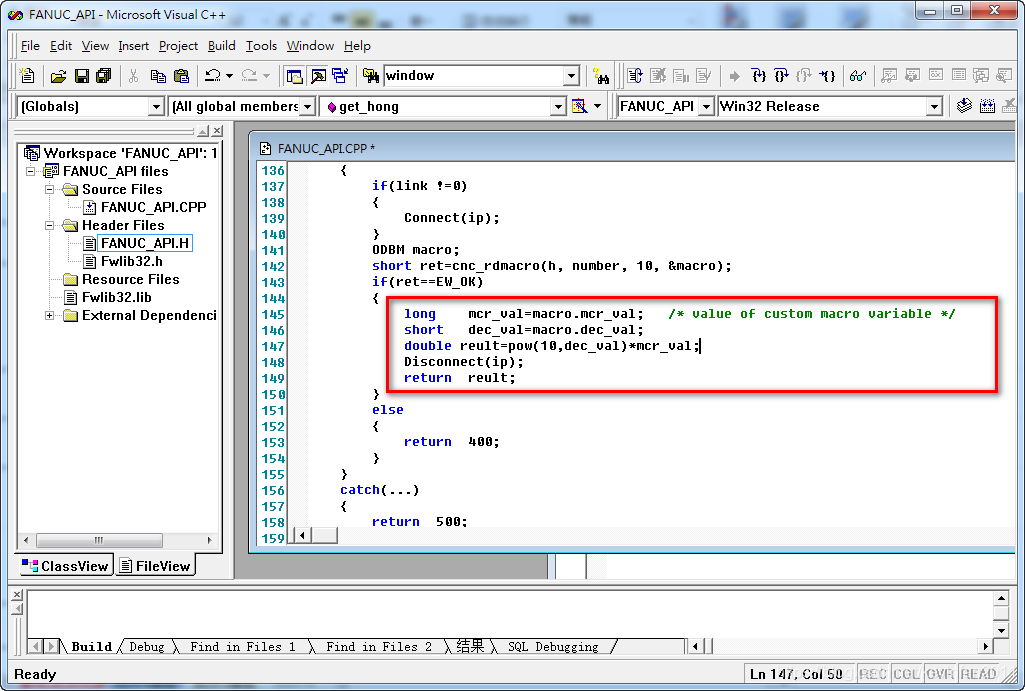The width and height of the screenshot is (1025, 691).
Task: Click the Workspace window toggle icon
Action: click(294, 76)
